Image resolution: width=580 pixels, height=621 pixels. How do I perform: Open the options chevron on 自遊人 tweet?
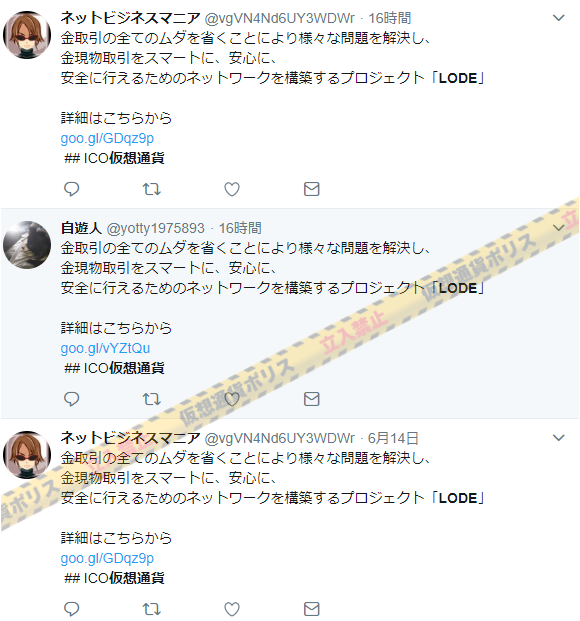559,228
